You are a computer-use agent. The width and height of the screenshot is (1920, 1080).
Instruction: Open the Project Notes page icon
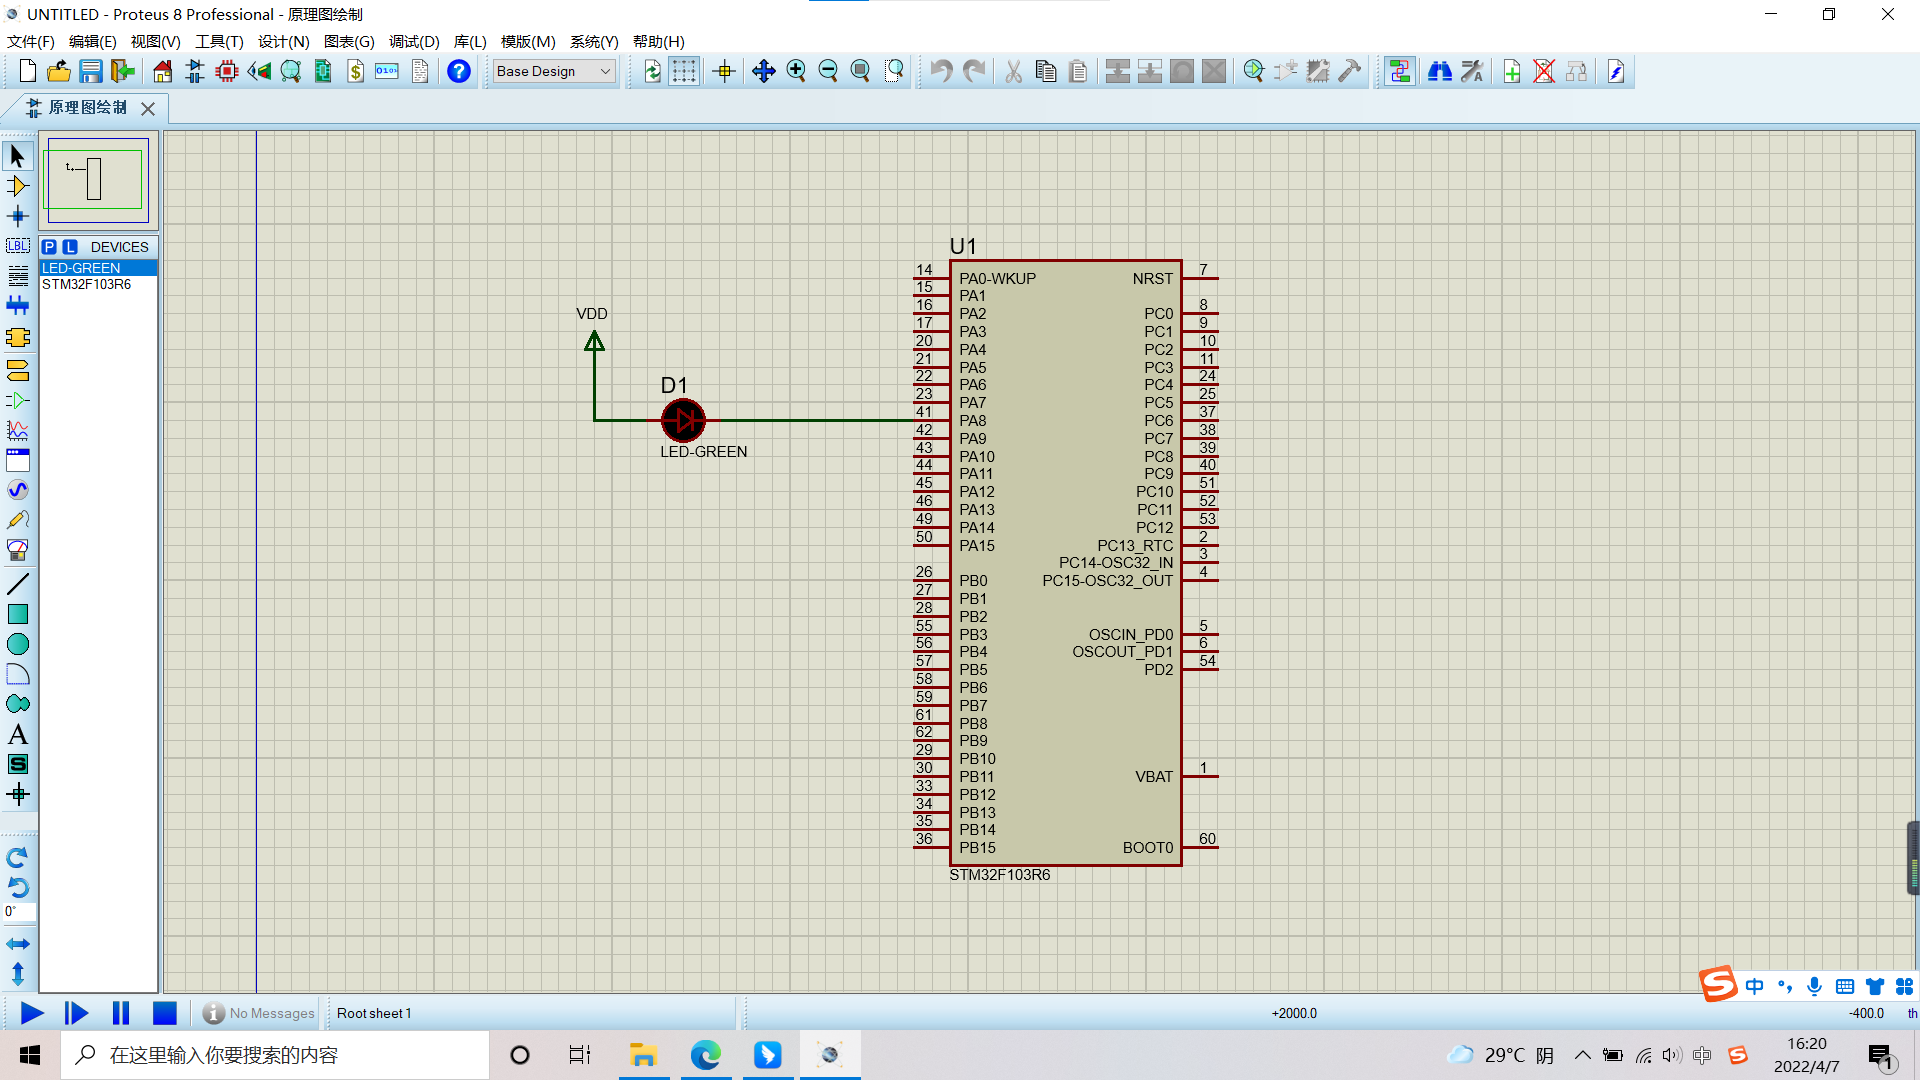[x=420, y=71]
